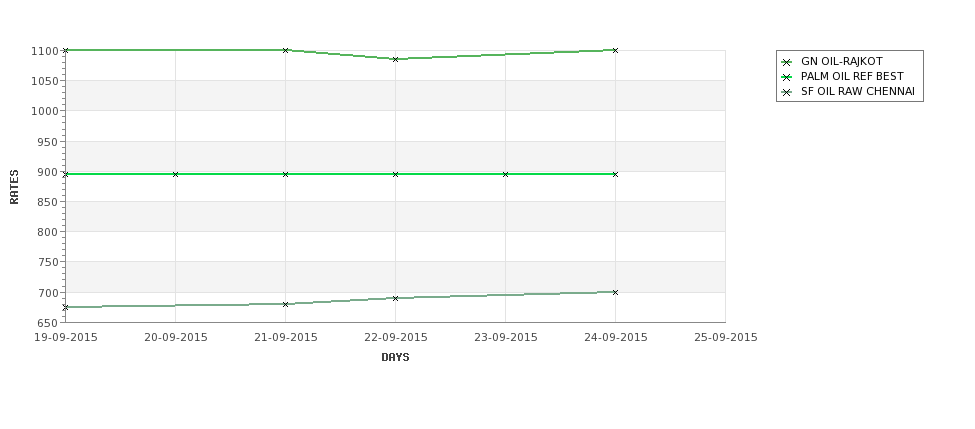Click PALM OIL REF BEST legend marker
The image size is (975, 429).
click(x=787, y=77)
